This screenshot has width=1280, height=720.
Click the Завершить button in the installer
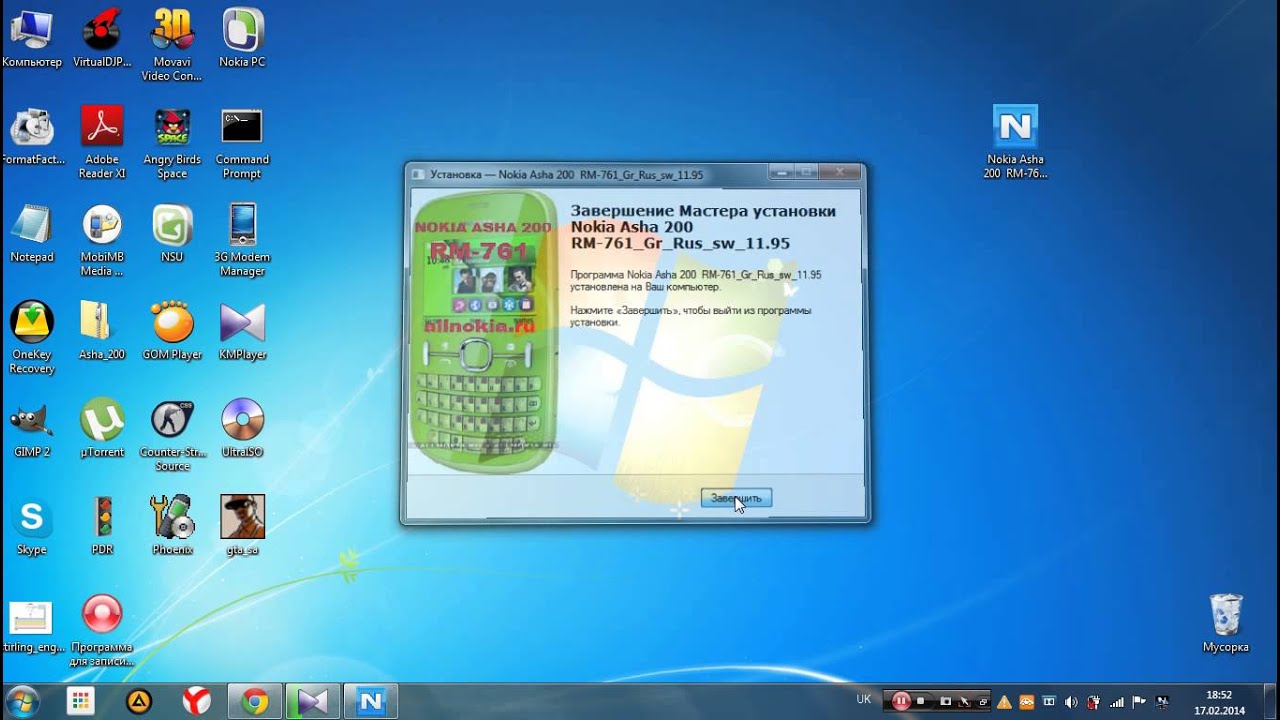tap(736, 498)
